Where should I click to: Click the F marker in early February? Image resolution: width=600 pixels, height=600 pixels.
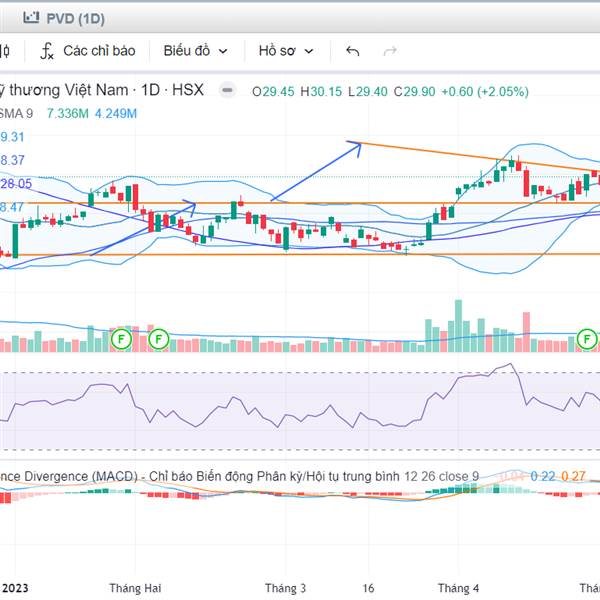[158, 339]
